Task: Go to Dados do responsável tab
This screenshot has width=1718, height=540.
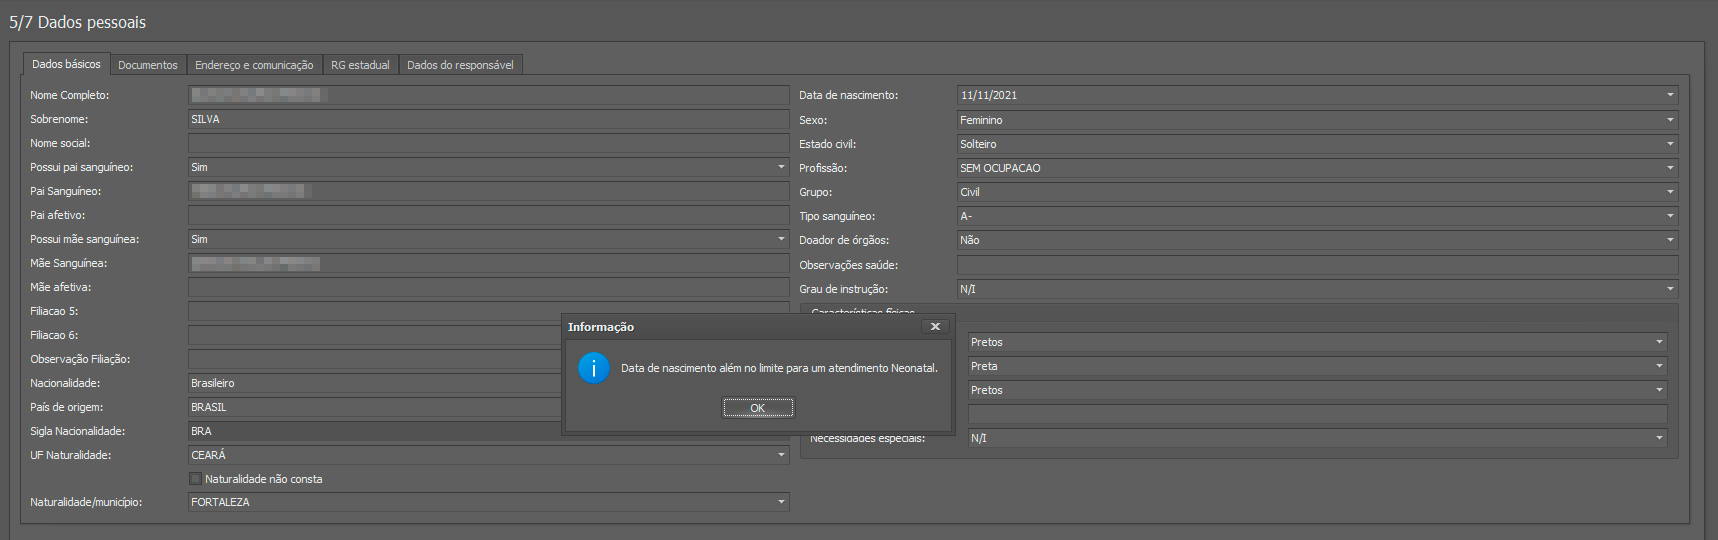Action: click(x=460, y=65)
